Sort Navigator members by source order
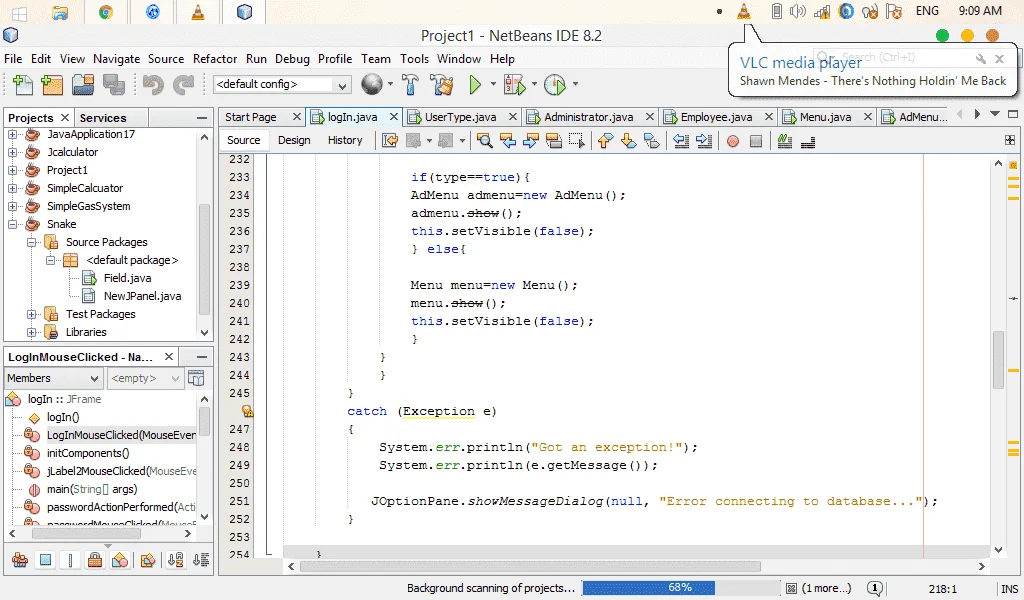Screen dimensions: 1024x600 click(x=201, y=560)
